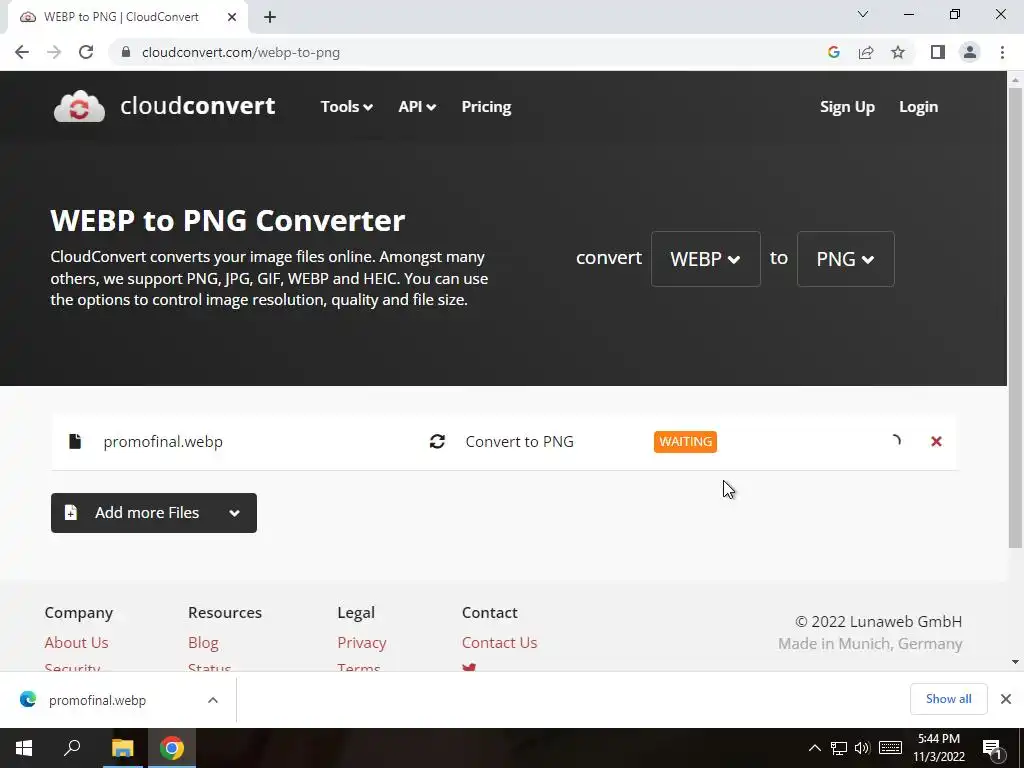Click the tab search chevron in title bar
Screen dimensions: 1024x768
pyautogui.click(x=863, y=14)
